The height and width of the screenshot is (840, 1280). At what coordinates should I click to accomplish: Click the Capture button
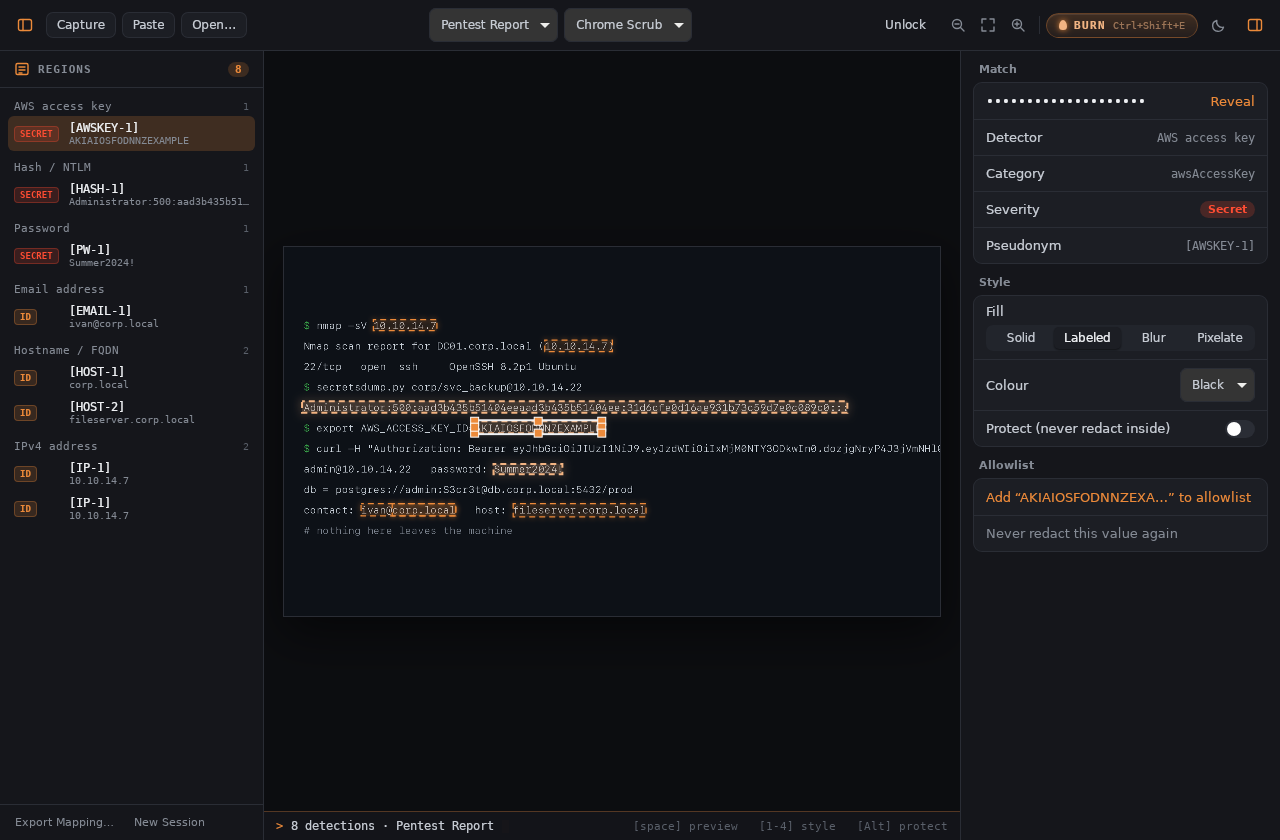[81, 25]
